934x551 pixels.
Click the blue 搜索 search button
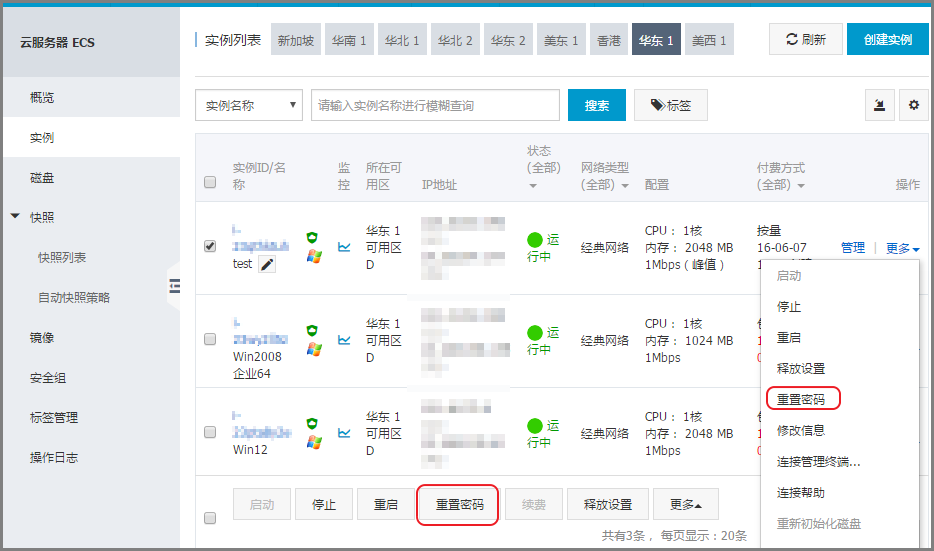tap(596, 105)
